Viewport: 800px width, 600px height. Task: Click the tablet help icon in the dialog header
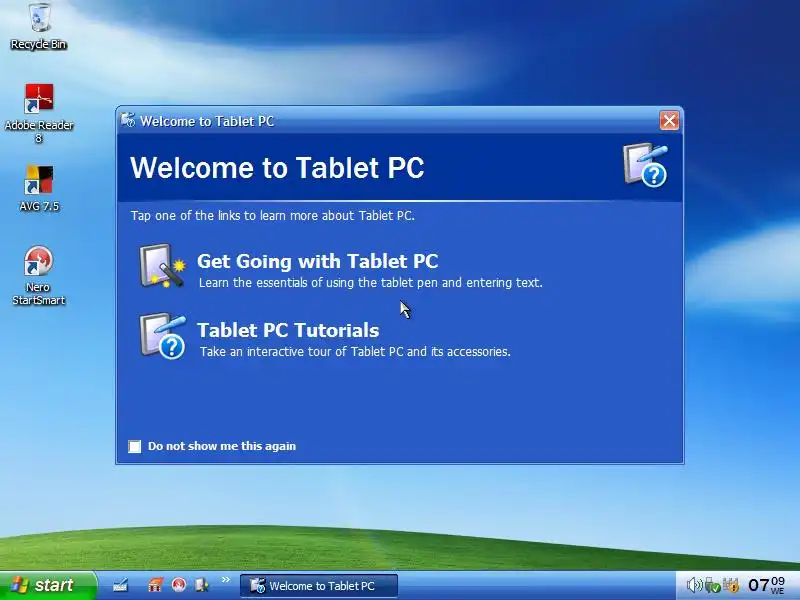pos(645,165)
